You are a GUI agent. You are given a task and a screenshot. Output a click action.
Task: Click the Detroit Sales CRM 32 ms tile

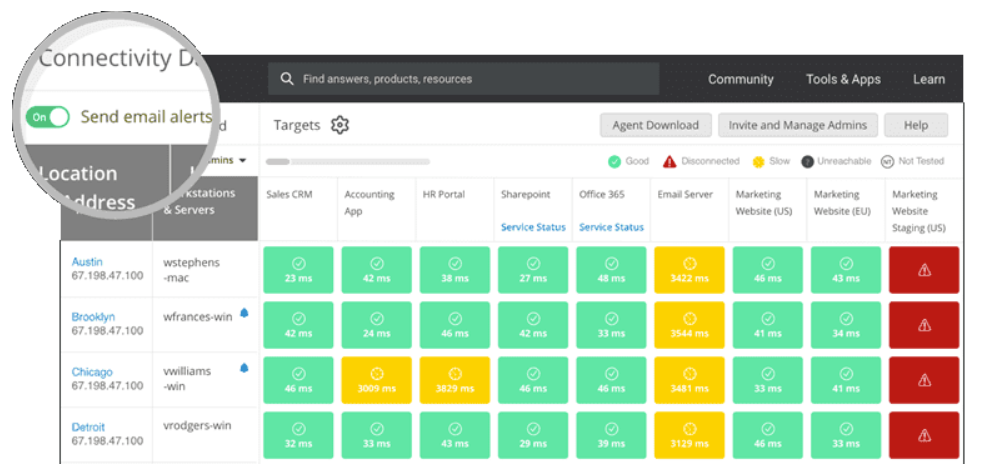click(298, 435)
